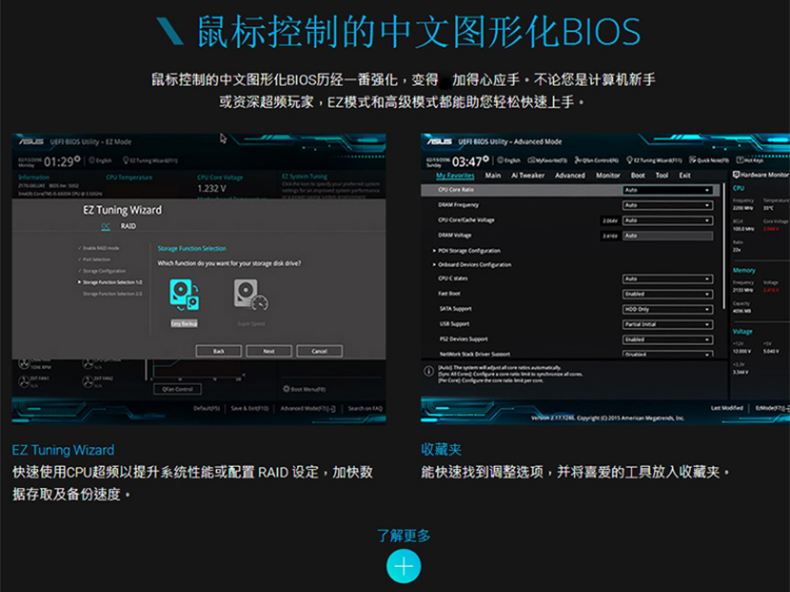The image size is (790, 592).
Task: Open Hot Keys in the toolbar
Action: coord(750,160)
